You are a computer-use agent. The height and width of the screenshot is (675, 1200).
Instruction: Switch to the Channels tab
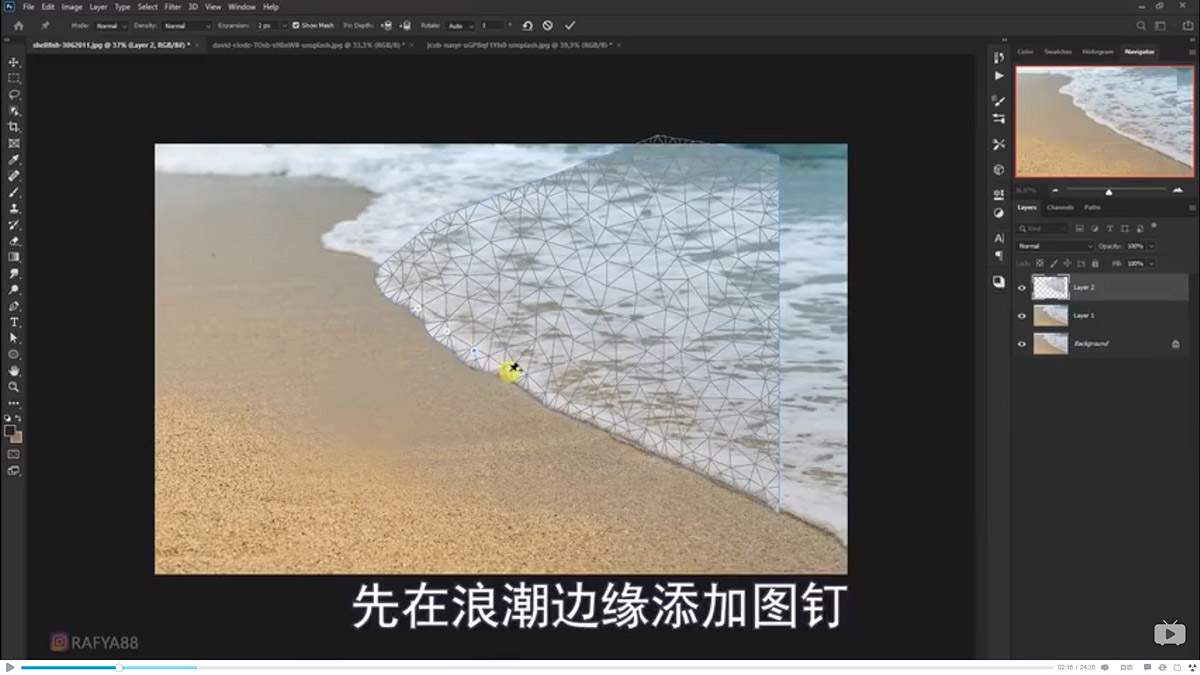click(x=1059, y=207)
